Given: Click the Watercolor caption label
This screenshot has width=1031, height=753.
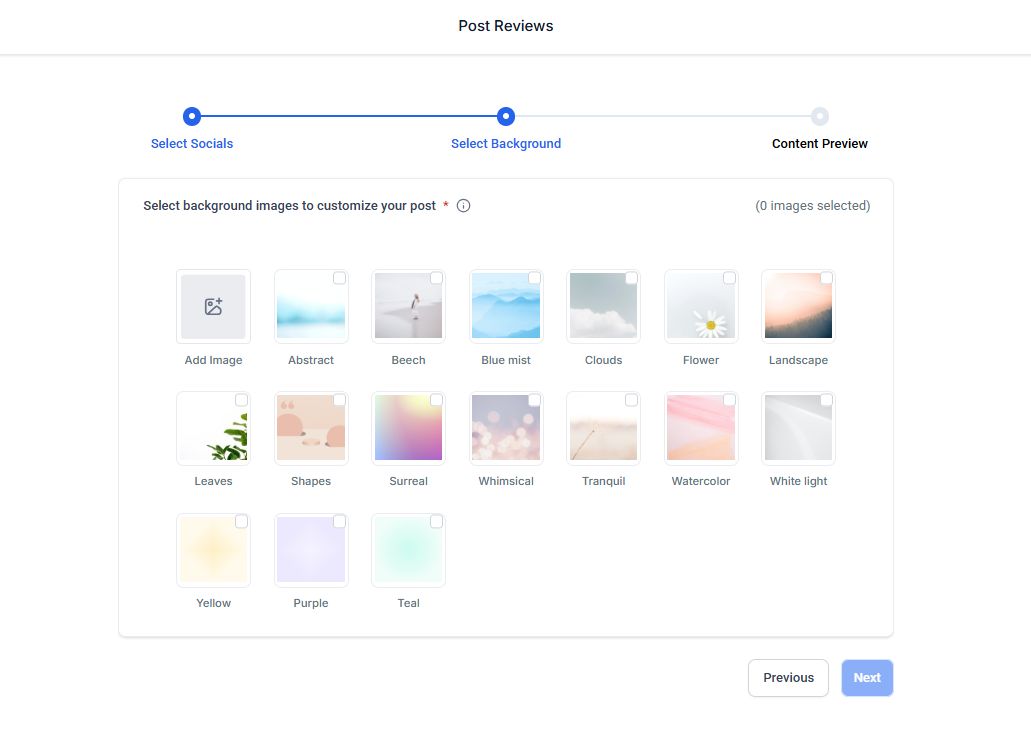Looking at the screenshot, I should (701, 481).
